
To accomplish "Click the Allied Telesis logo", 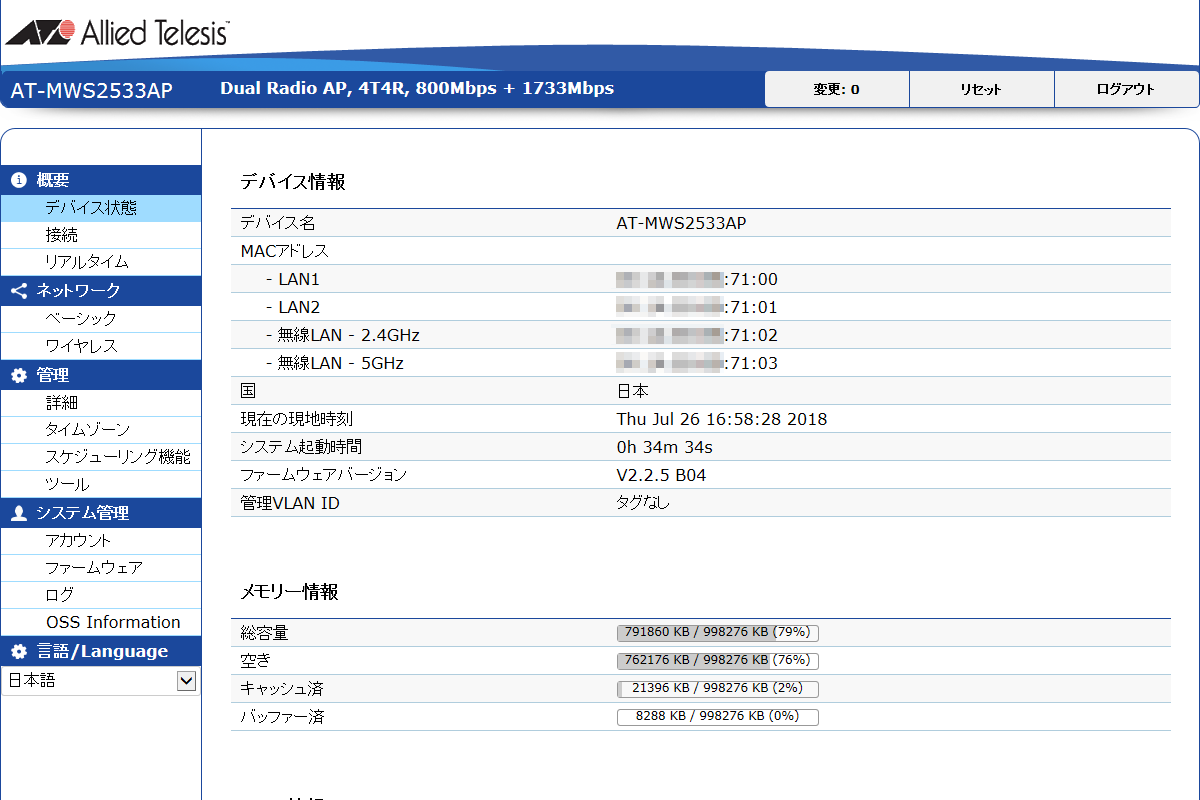I will click(117, 33).
